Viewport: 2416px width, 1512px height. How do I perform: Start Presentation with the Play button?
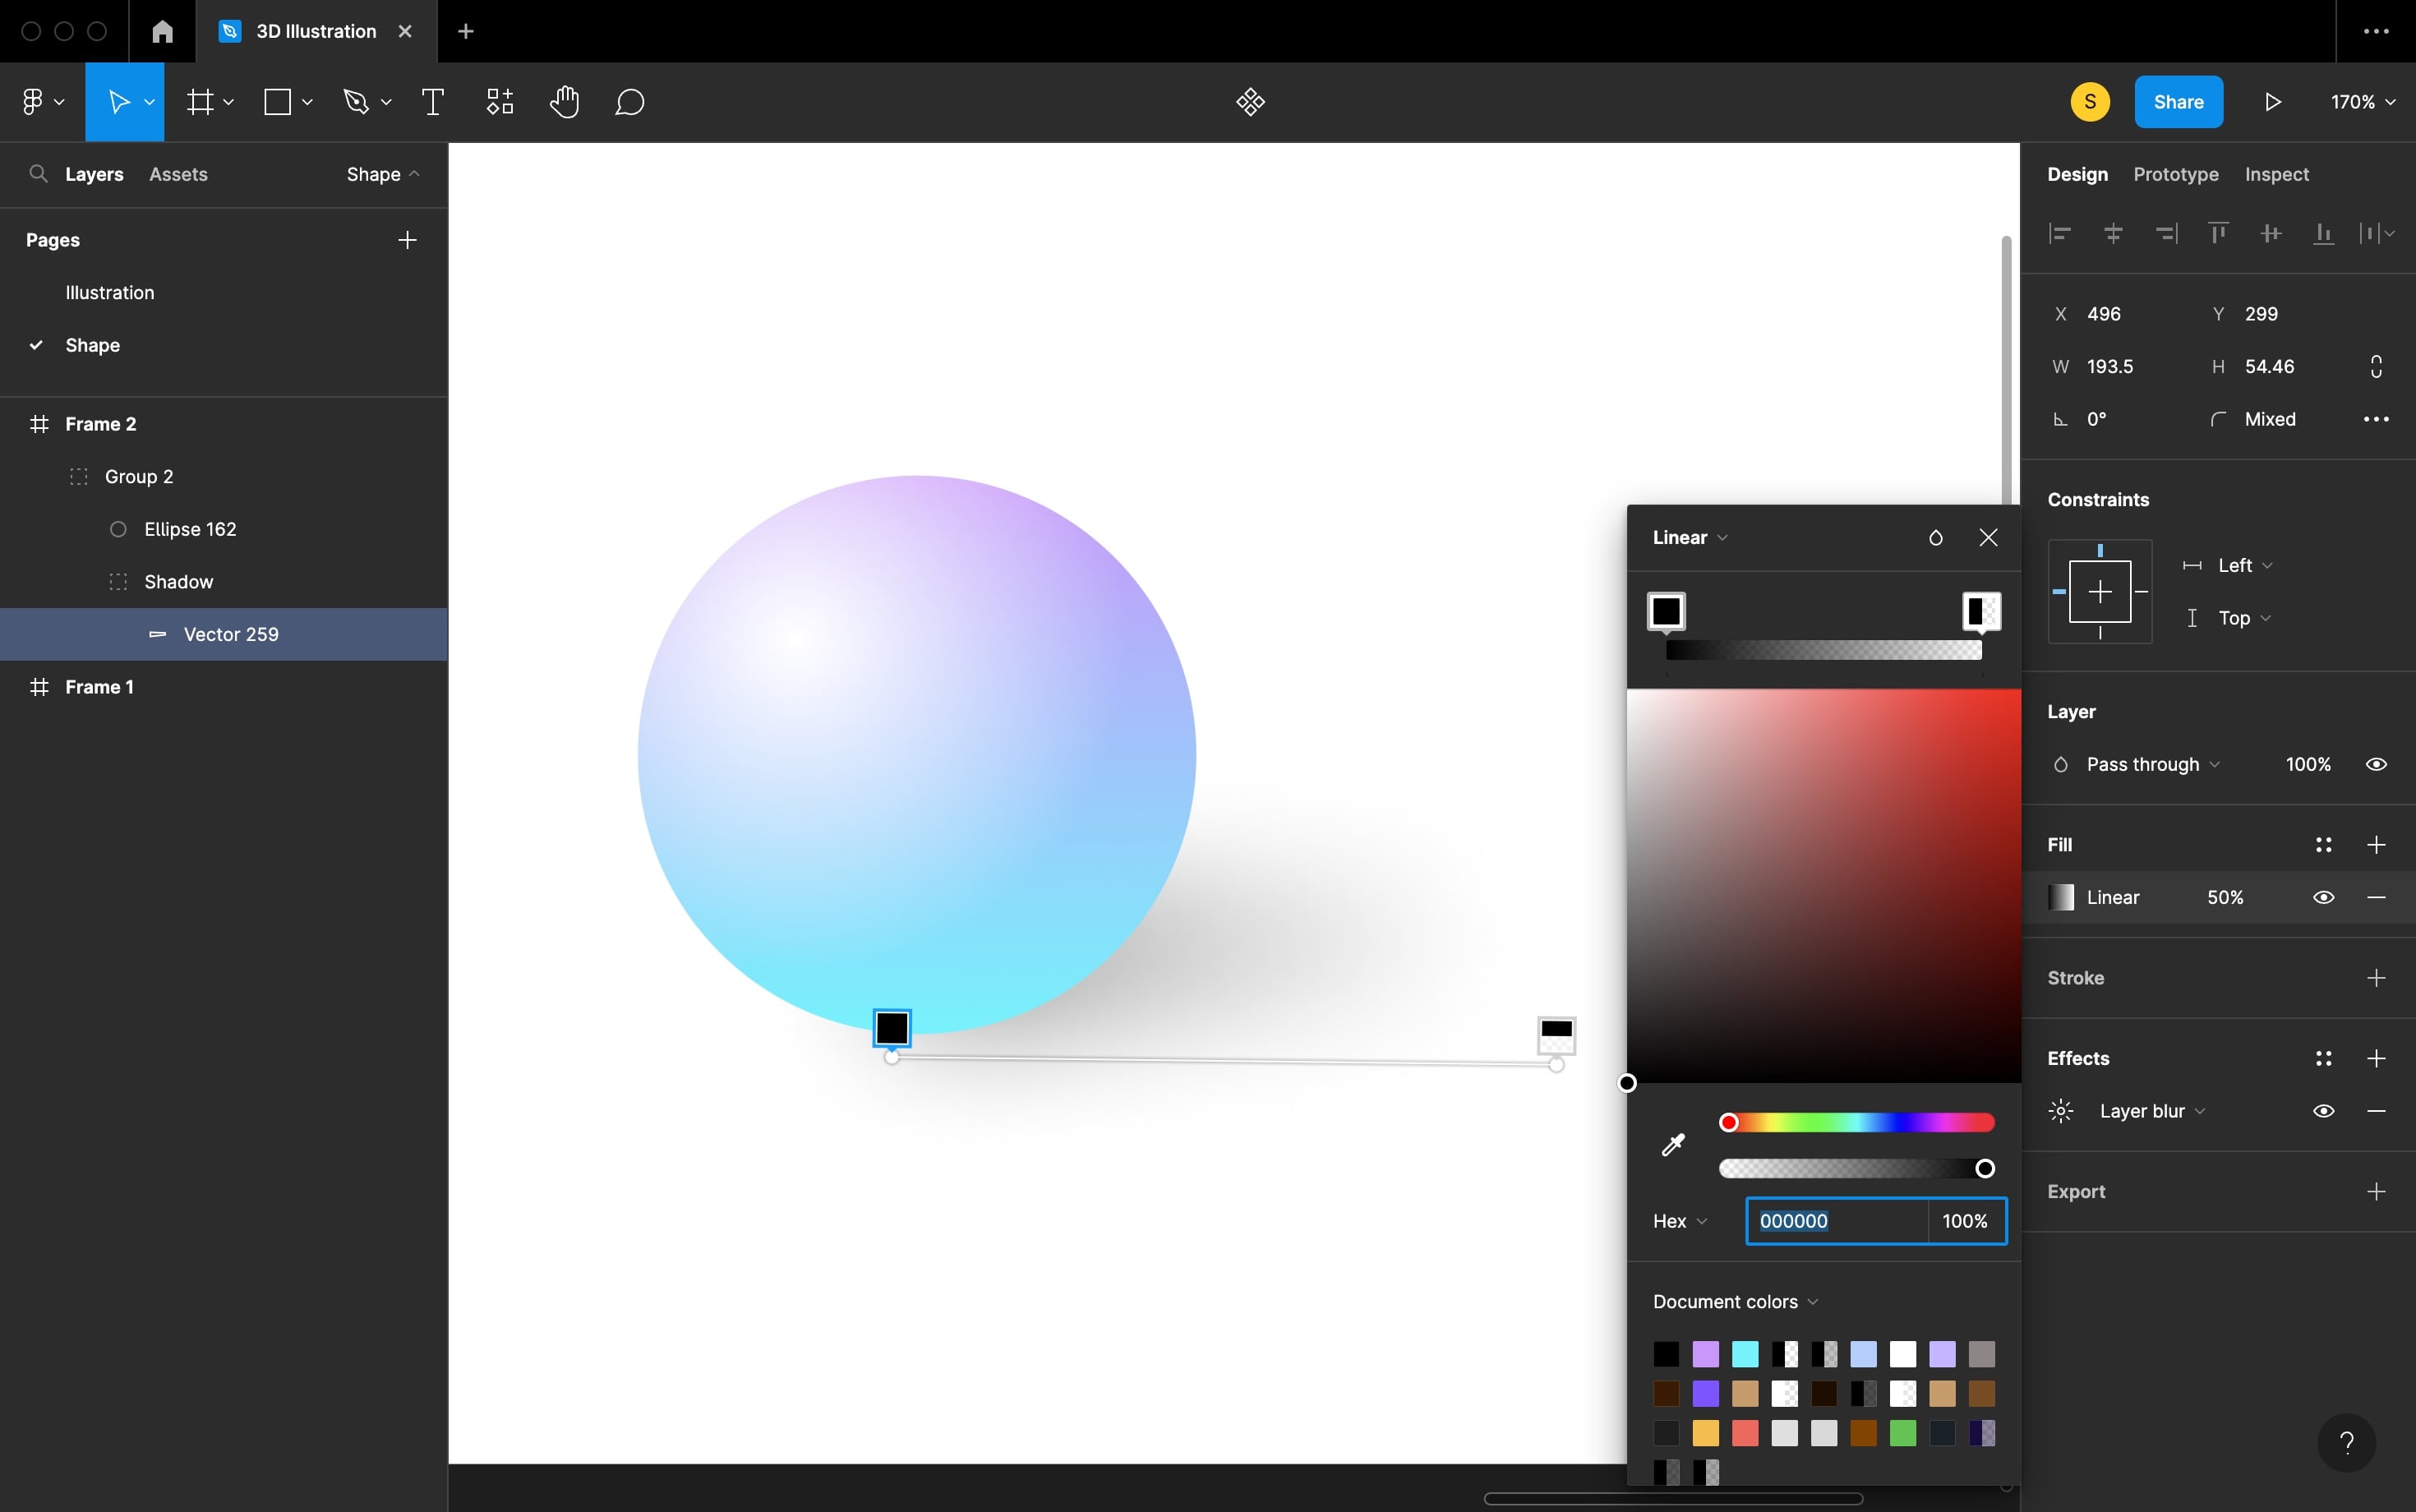[x=2272, y=101]
